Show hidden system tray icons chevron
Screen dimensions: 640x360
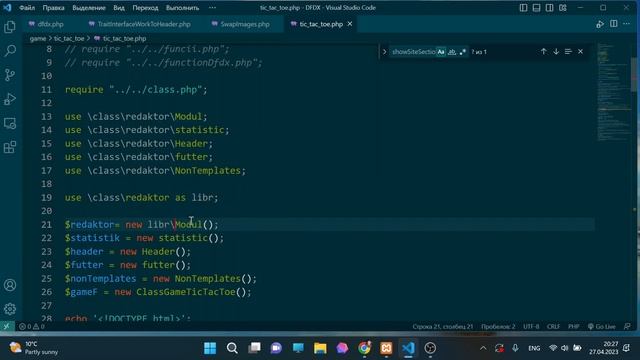(483, 348)
